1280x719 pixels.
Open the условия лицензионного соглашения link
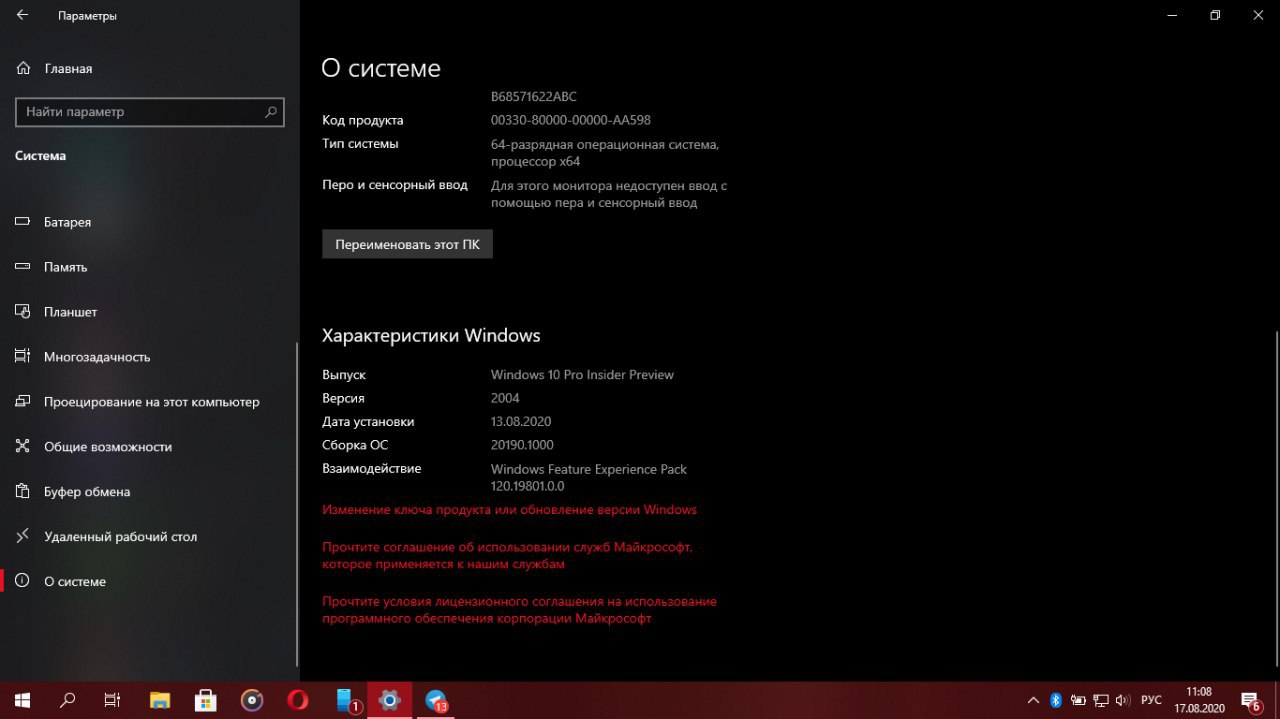(x=519, y=610)
